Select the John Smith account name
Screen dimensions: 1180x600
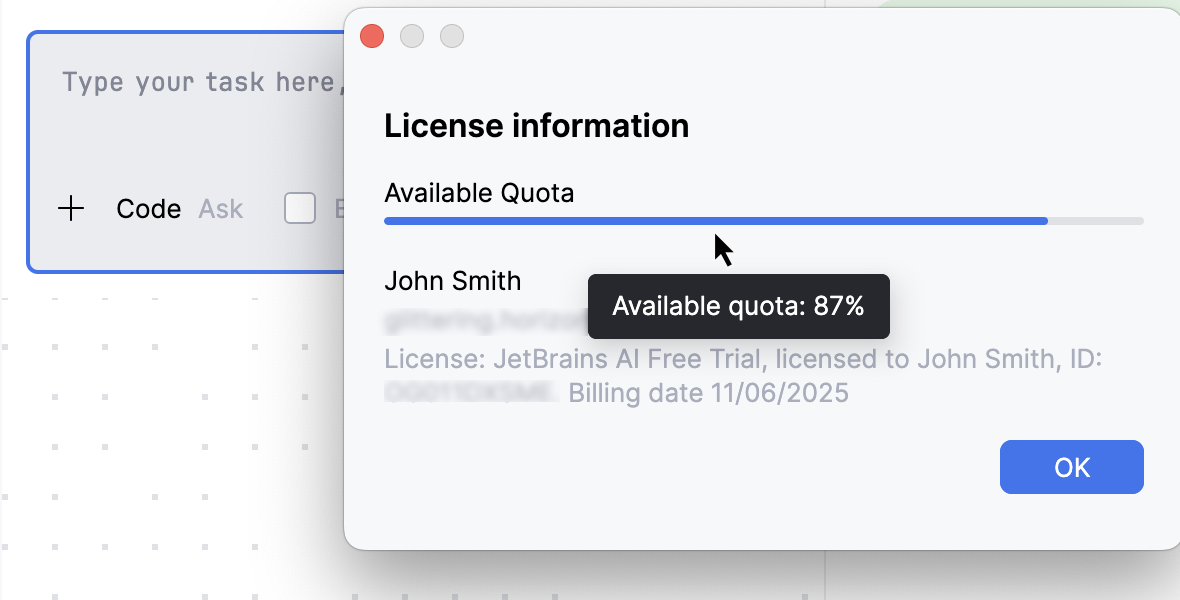point(452,281)
